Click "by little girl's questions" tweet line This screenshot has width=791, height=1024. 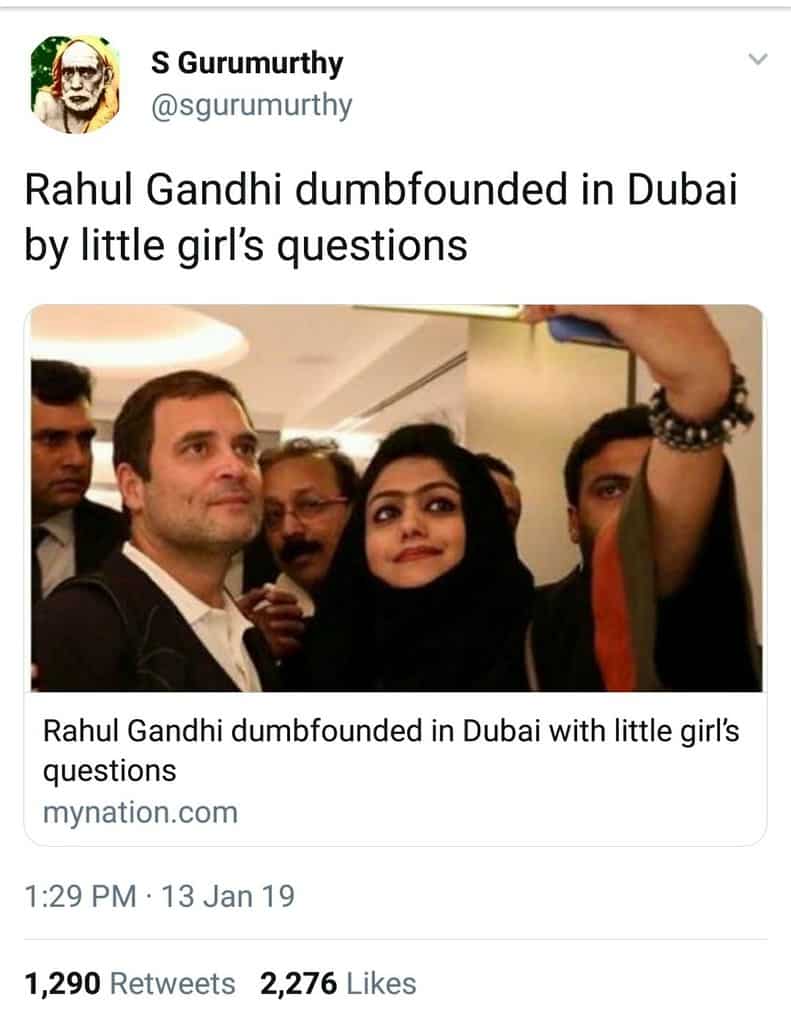pyautogui.click(x=246, y=243)
